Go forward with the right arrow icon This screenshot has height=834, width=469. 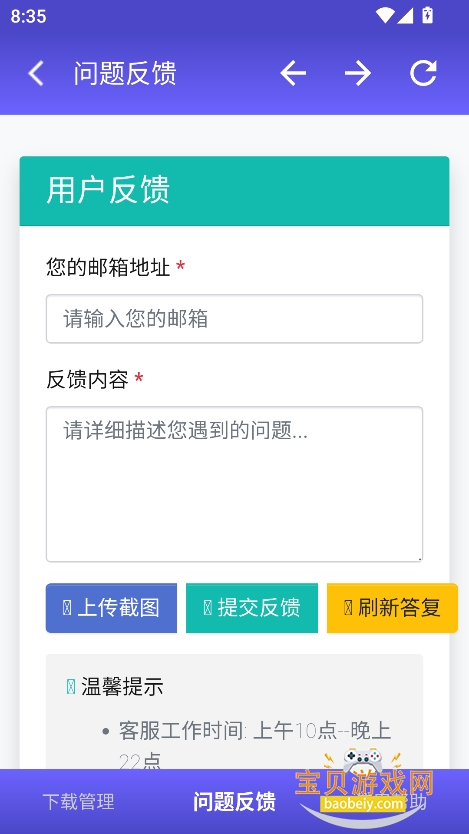pyautogui.click(x=358, y=73)
